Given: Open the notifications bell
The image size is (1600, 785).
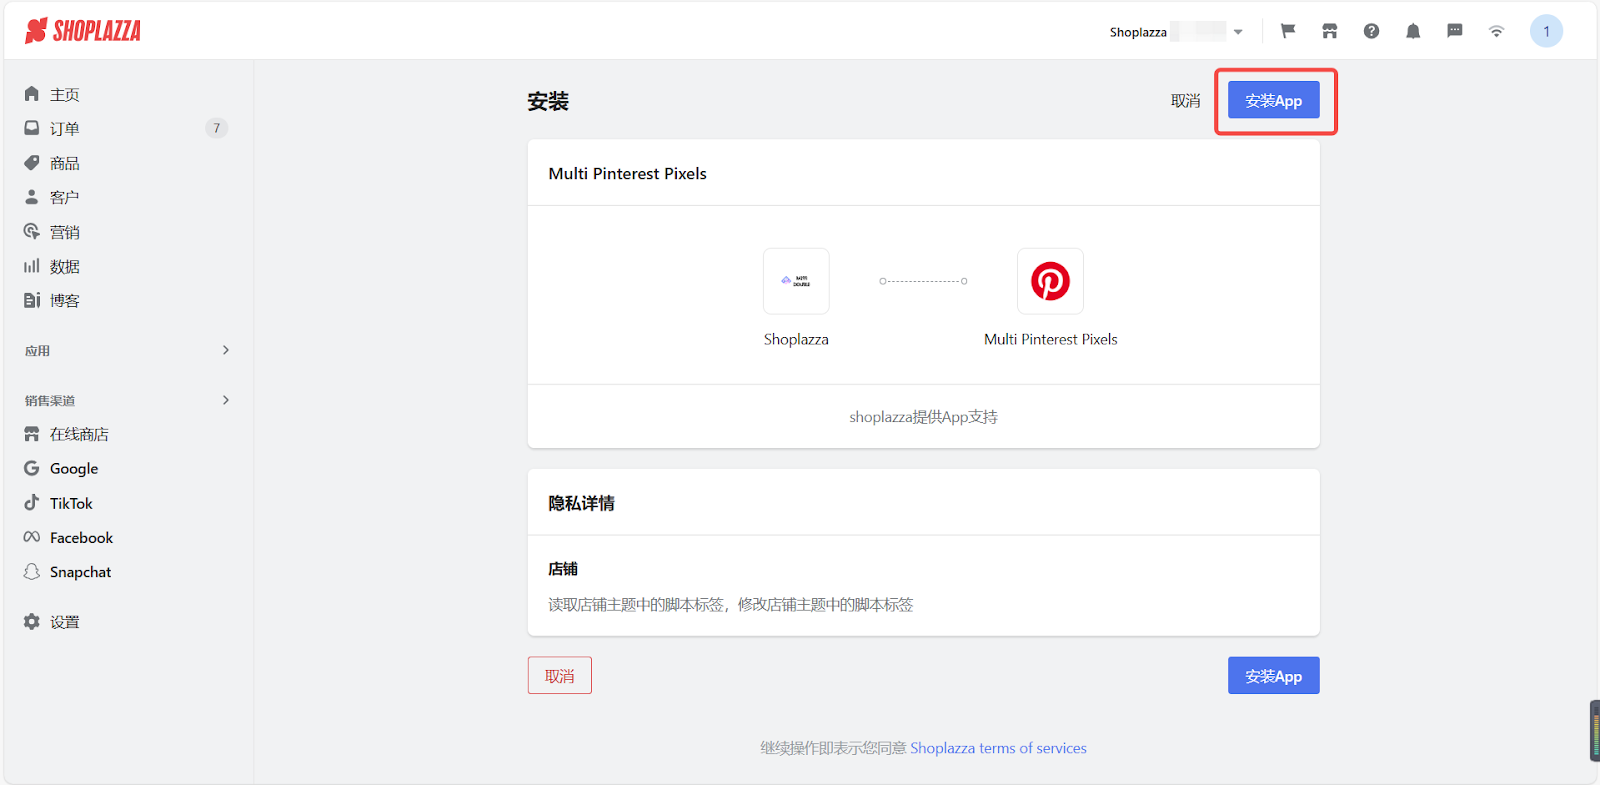Looking at the screenshot, I should point(1413,31).
